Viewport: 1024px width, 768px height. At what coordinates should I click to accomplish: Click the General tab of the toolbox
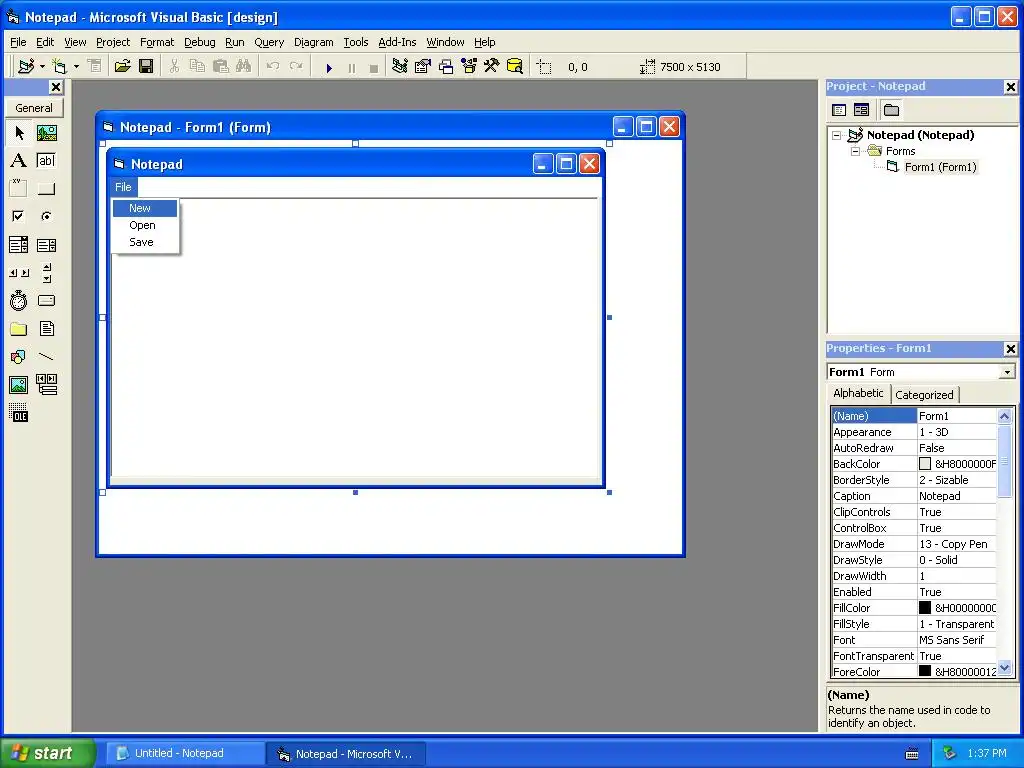click(34, 108)
